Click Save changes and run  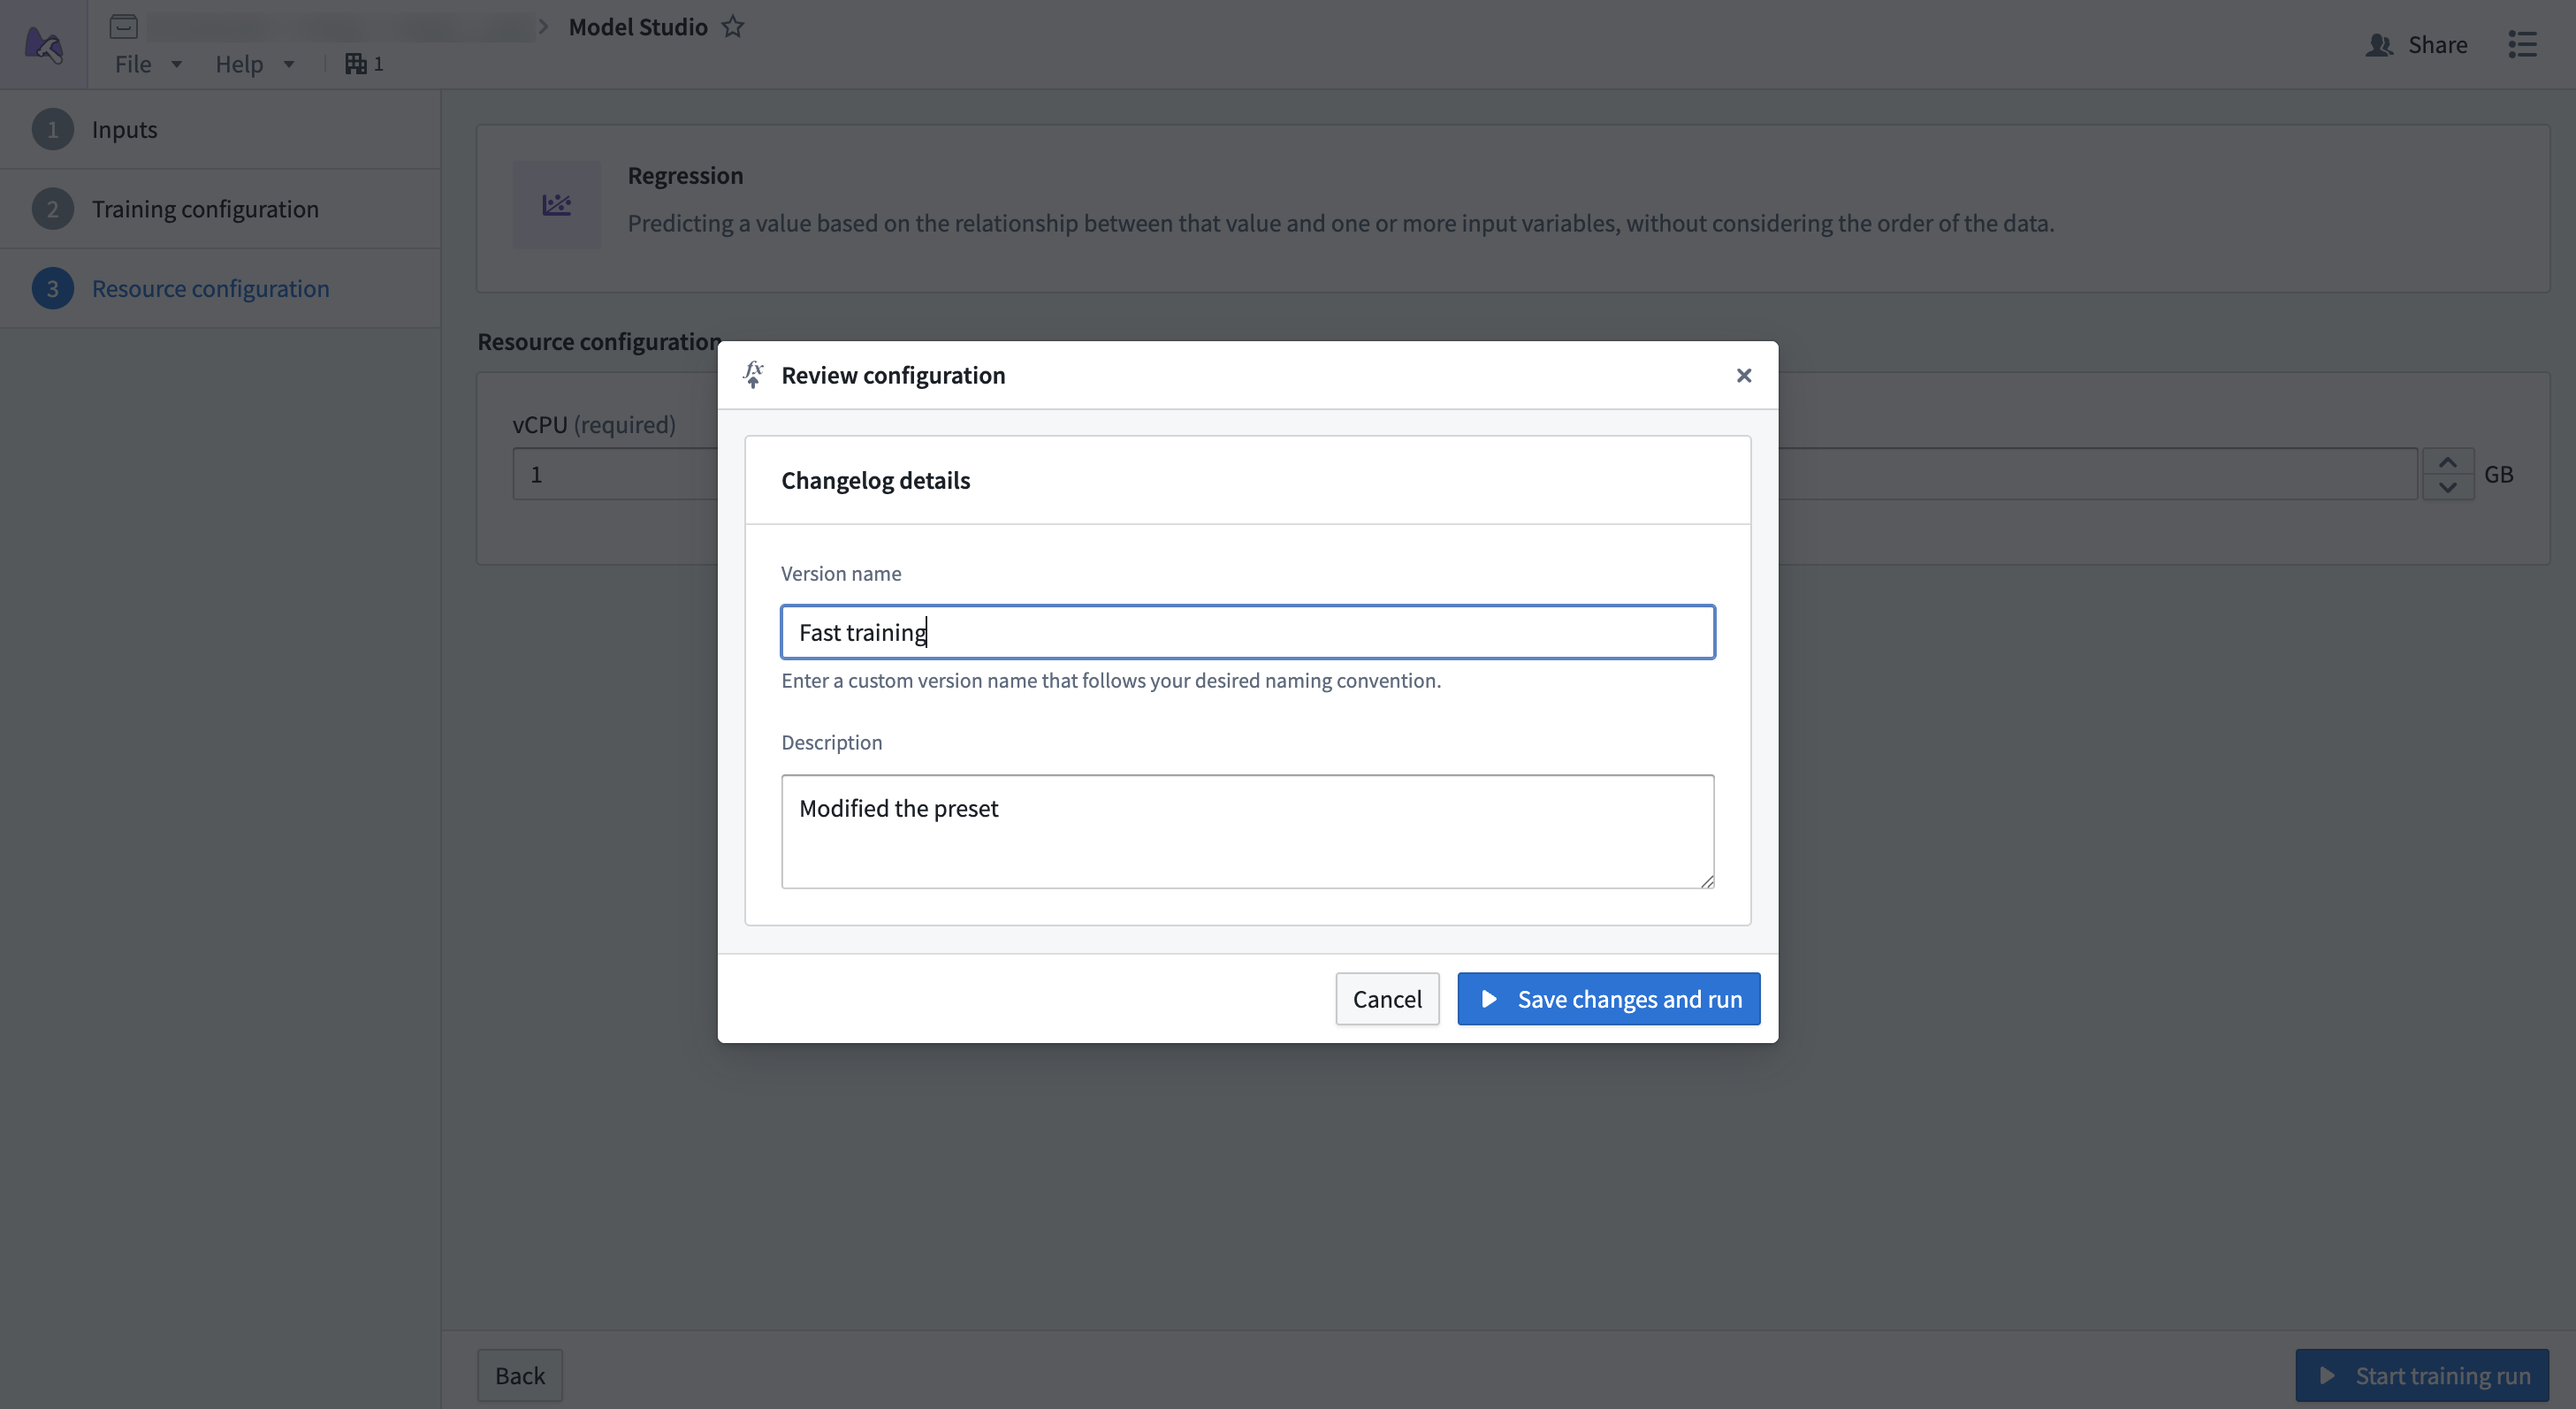1608,999
